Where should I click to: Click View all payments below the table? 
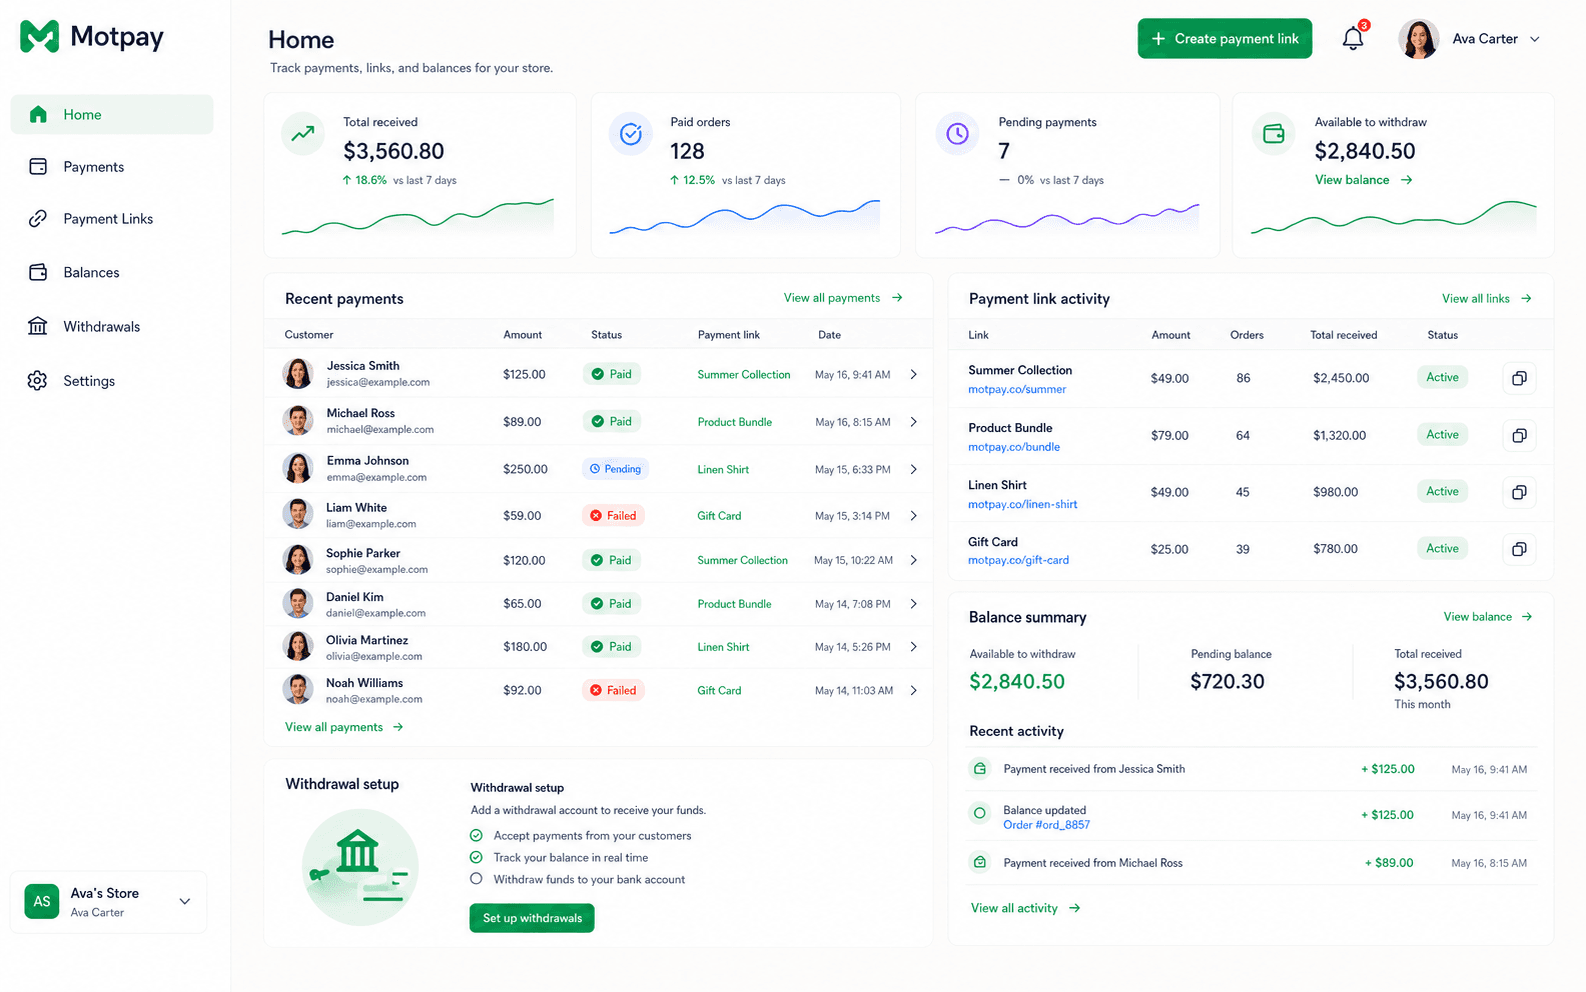(344, 727)
